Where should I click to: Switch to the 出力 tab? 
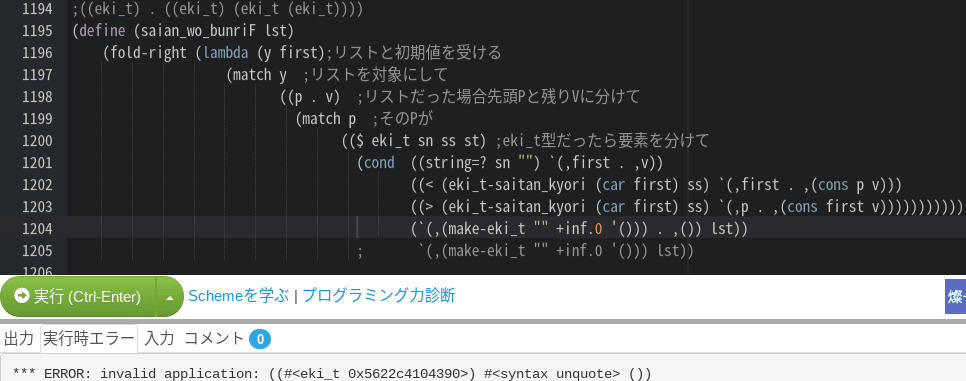(x=19, y=338)
